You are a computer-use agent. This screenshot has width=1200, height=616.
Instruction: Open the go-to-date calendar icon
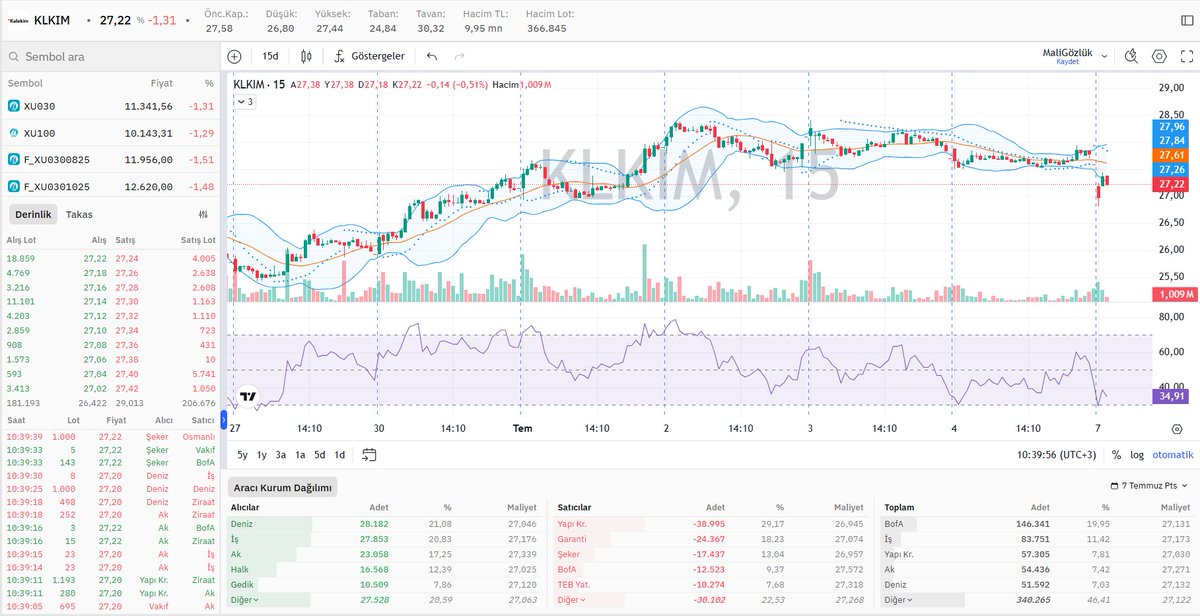click(369, 453)
